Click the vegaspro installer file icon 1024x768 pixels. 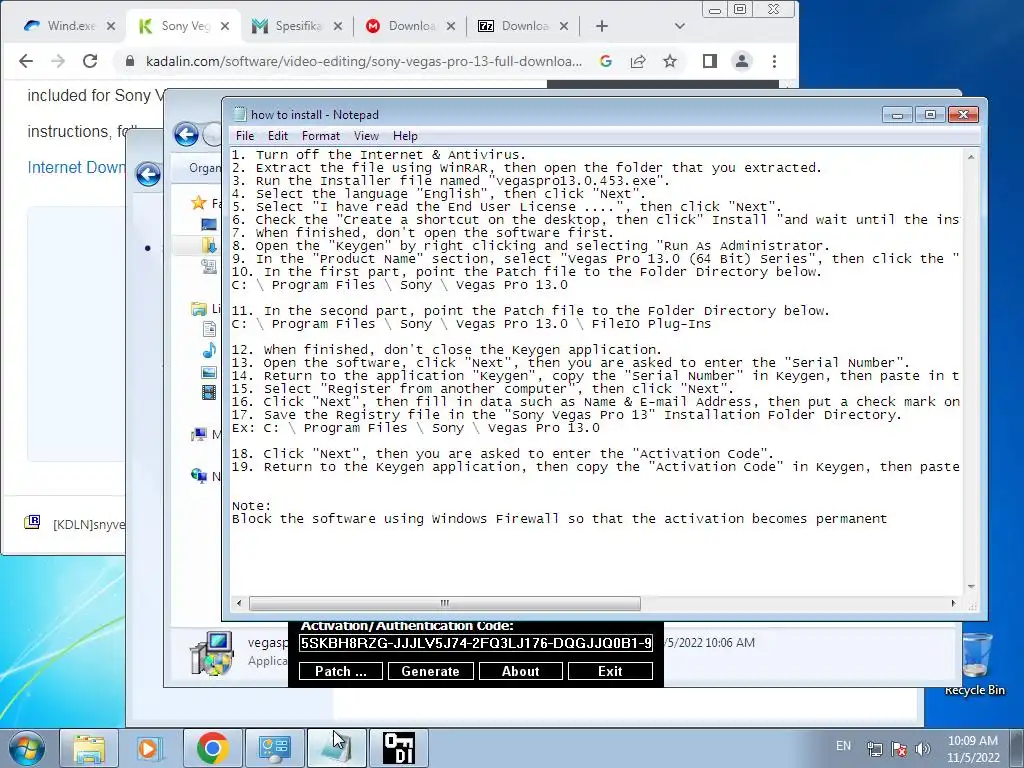coord(211,653)
